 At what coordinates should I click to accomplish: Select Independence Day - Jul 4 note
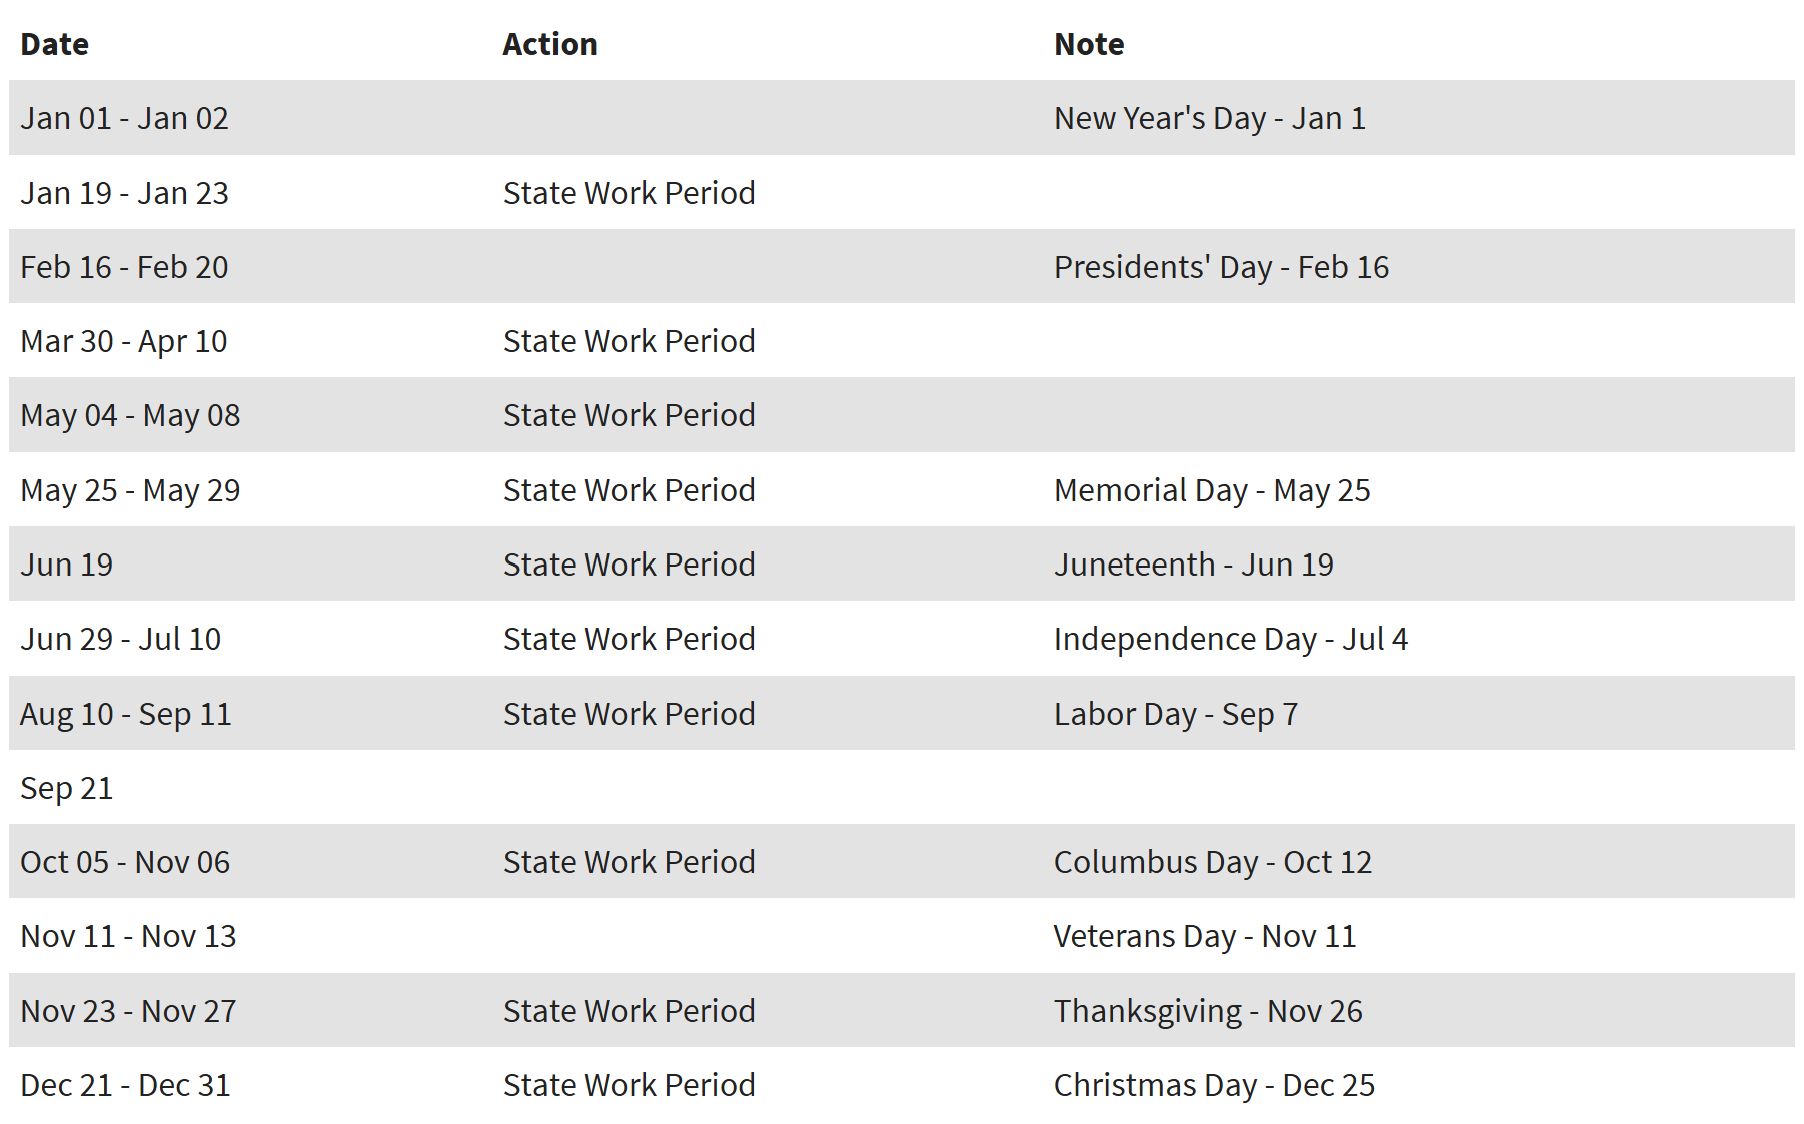click(x=1231, y=639)
